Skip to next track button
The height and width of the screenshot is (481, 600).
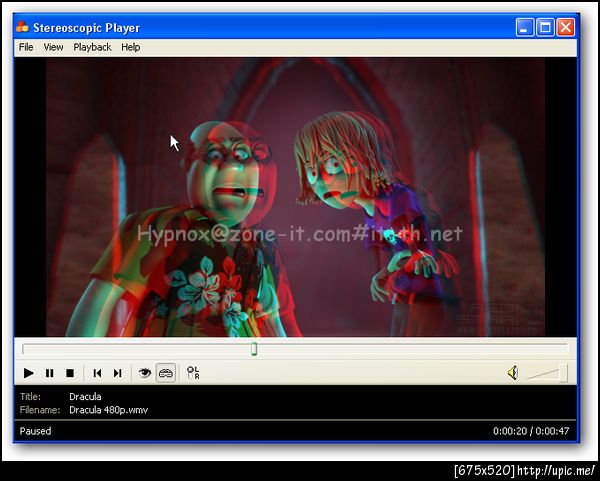coord(117,373)
